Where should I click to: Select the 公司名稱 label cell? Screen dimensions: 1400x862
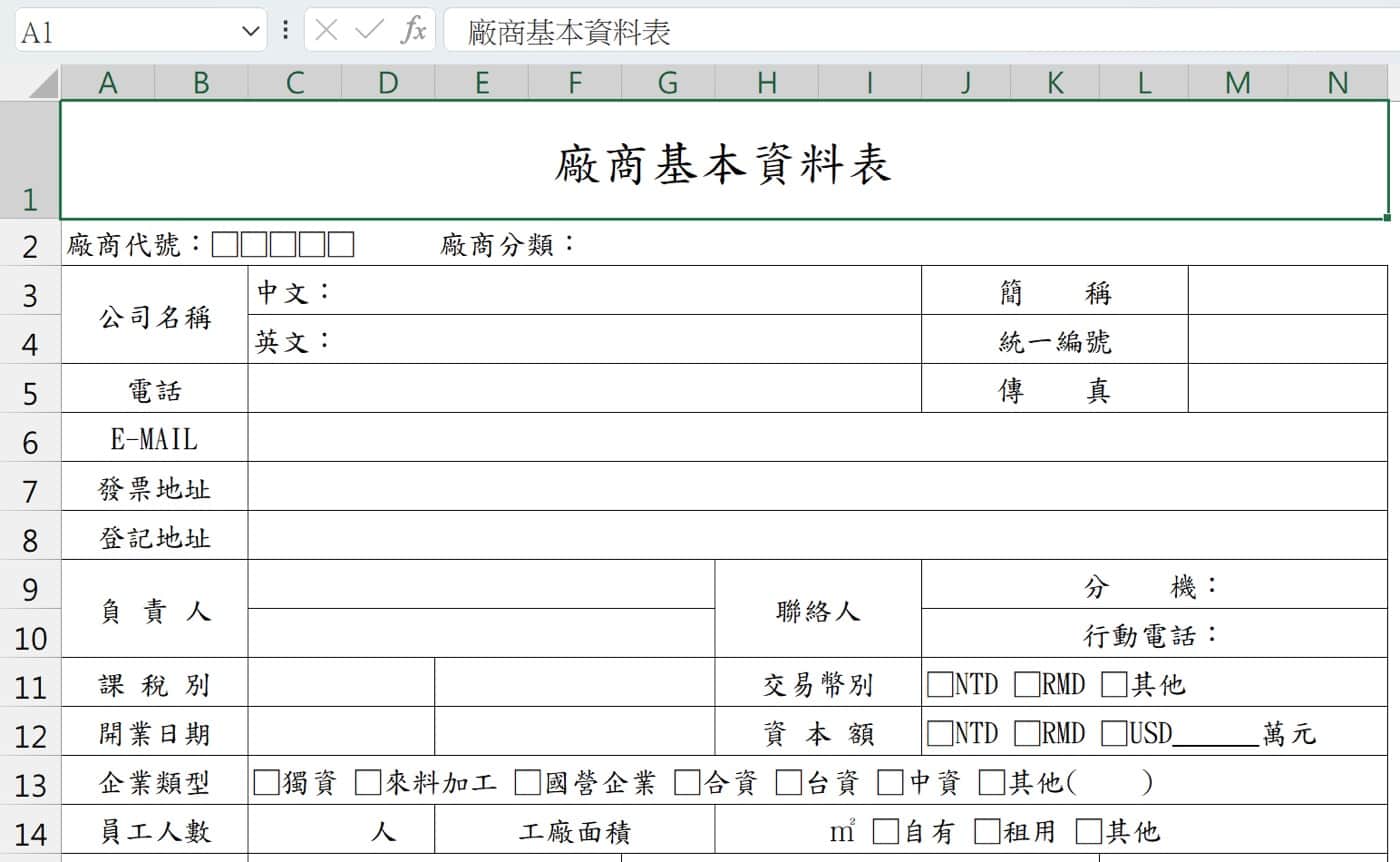coord(155,316)
